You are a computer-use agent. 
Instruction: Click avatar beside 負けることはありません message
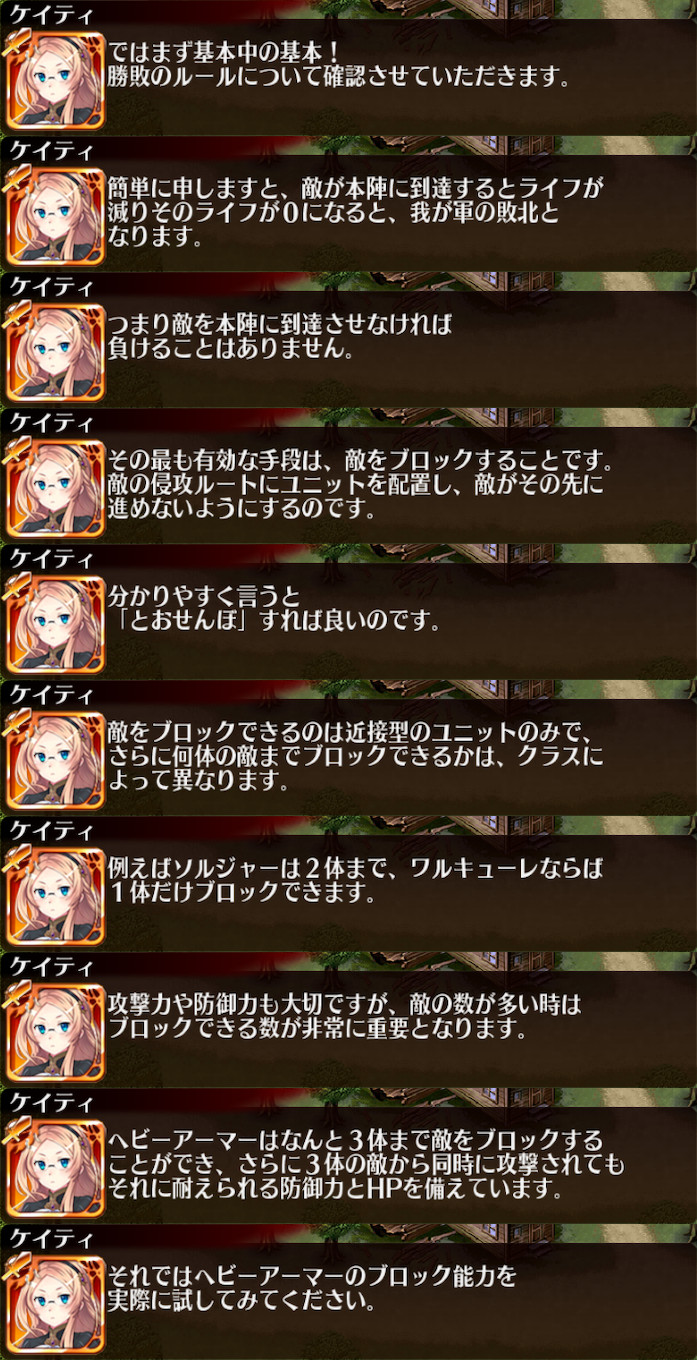click(55, 352)
